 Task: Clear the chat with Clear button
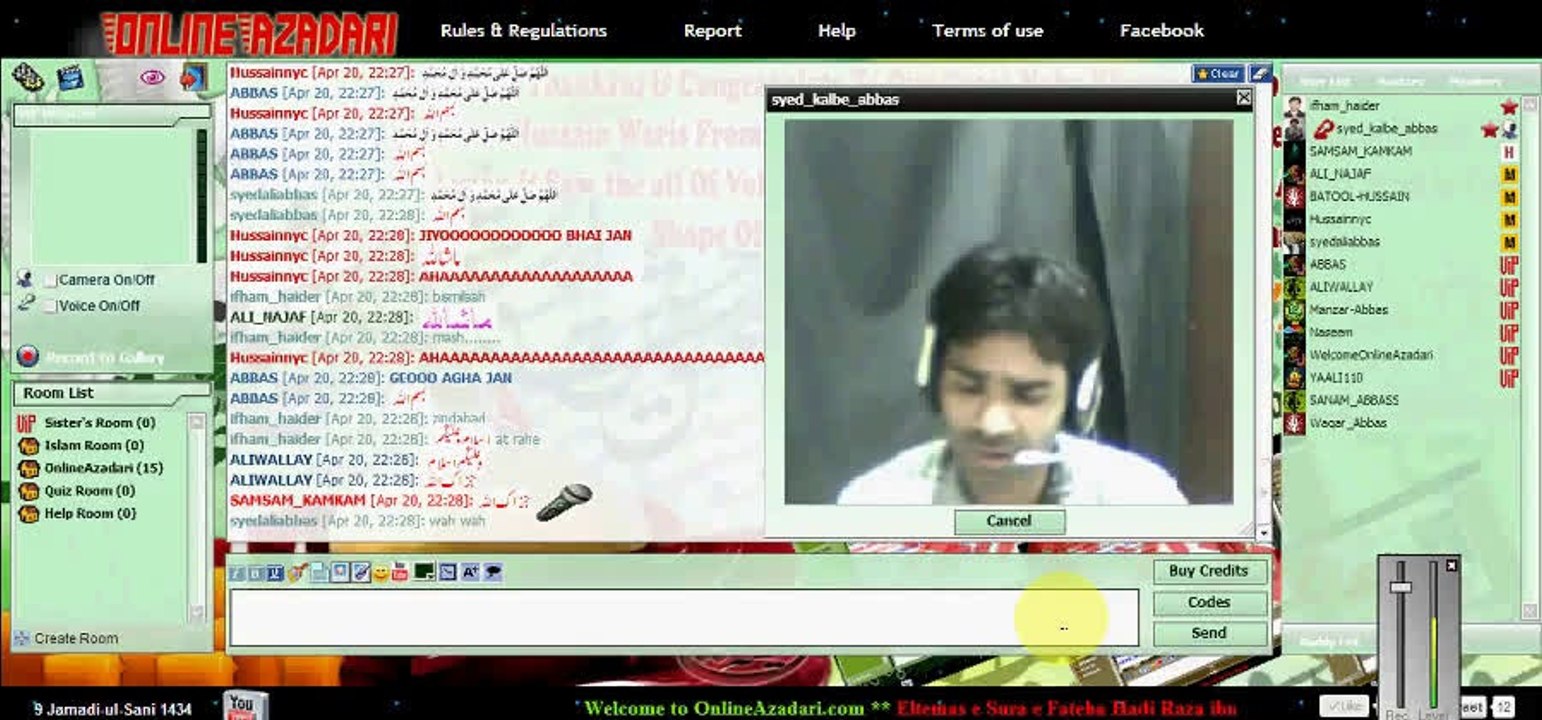click(x=1218, y=74)
